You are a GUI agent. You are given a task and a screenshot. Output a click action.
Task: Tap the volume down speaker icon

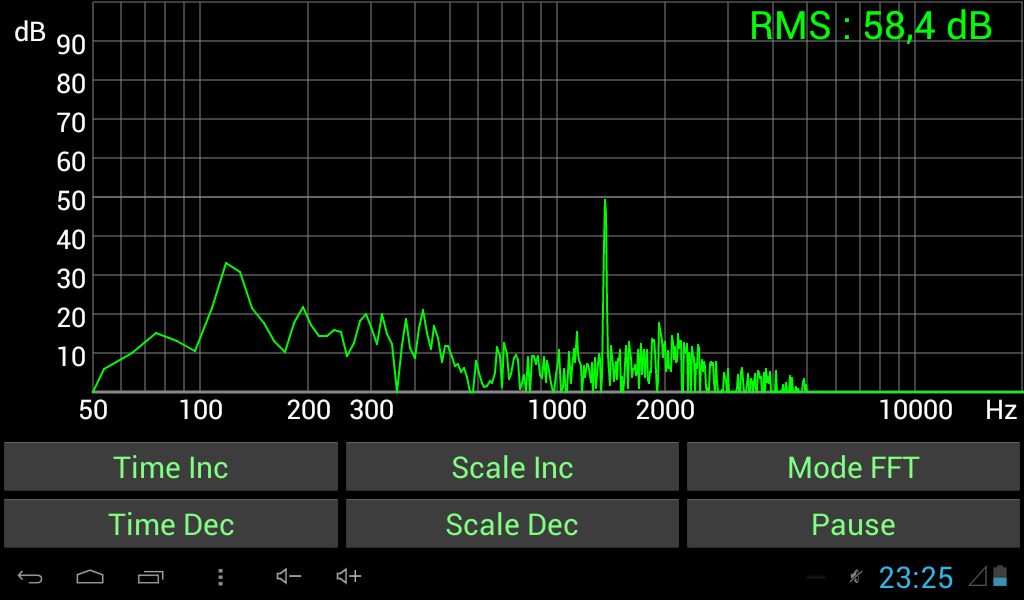point(288,576)
